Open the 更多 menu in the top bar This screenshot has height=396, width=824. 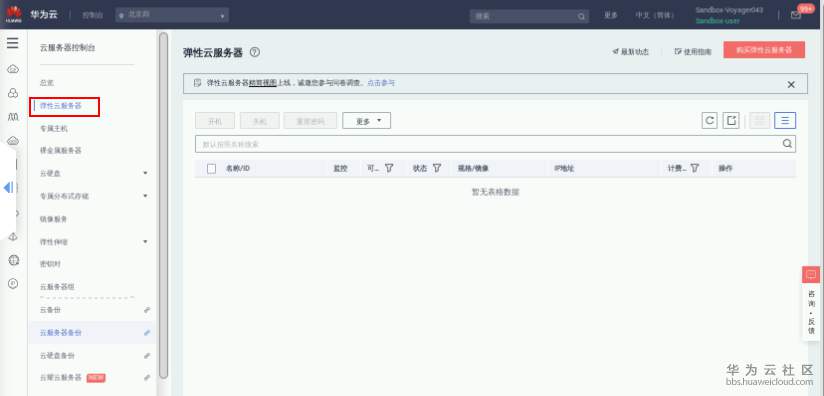(610, 15)
